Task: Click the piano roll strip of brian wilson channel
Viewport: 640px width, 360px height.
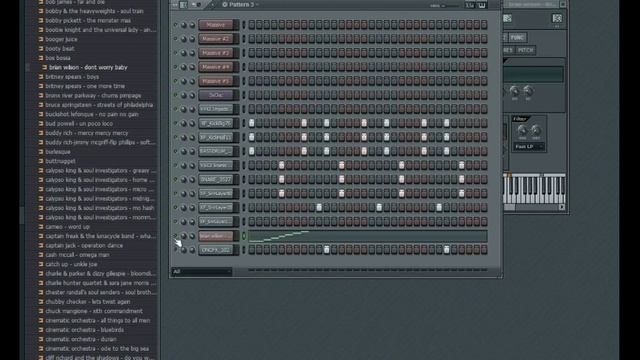Action: point(368,236)
